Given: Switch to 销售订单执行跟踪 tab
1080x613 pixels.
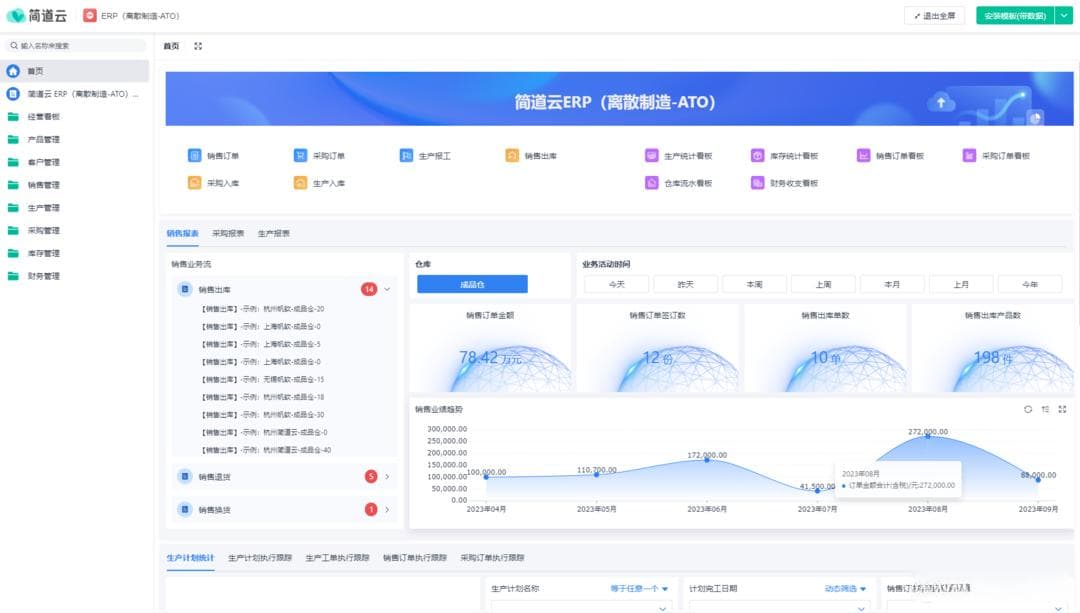Looking at the screenshot, I should tap(415, 557).
